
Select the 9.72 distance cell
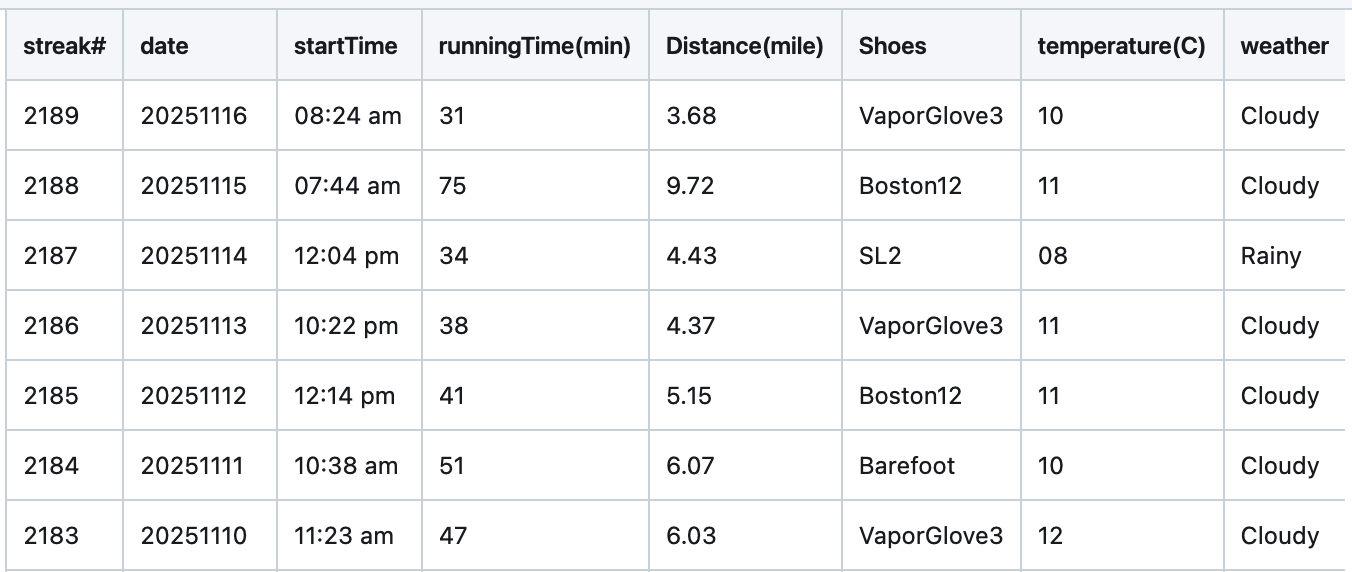(x=690, y=186)
